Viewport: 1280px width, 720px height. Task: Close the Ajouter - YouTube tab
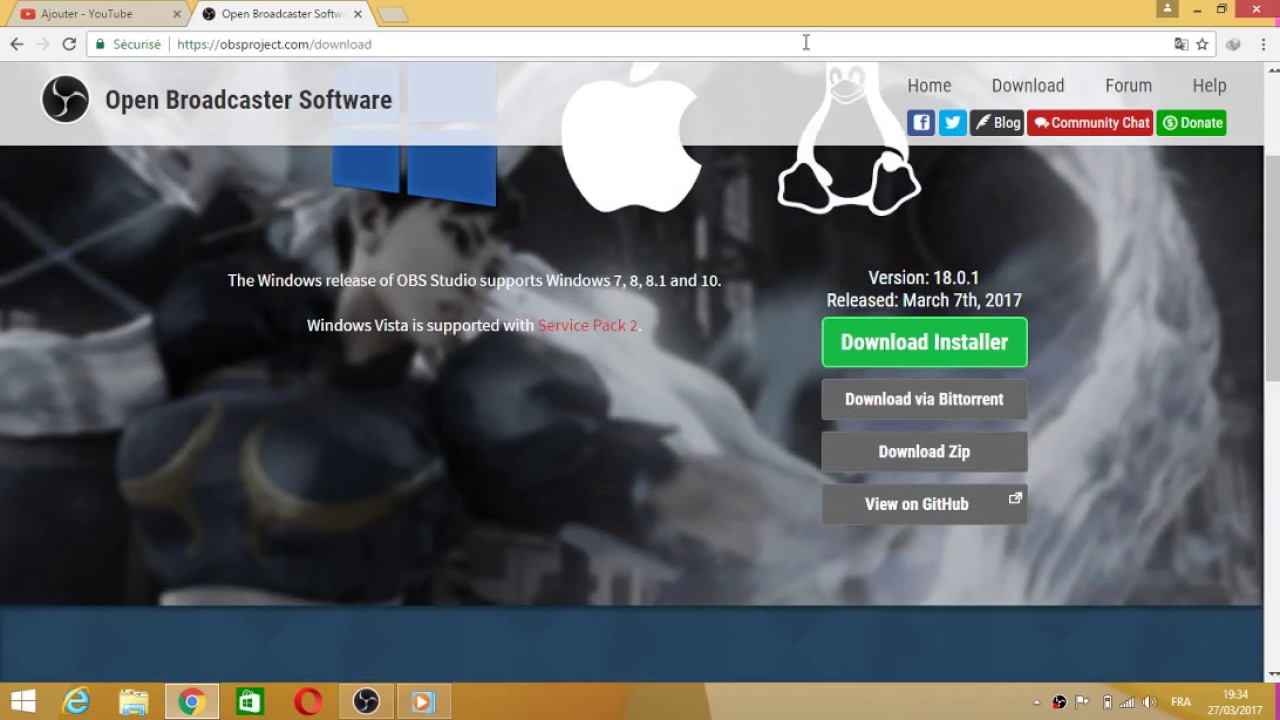click(177, 14)
